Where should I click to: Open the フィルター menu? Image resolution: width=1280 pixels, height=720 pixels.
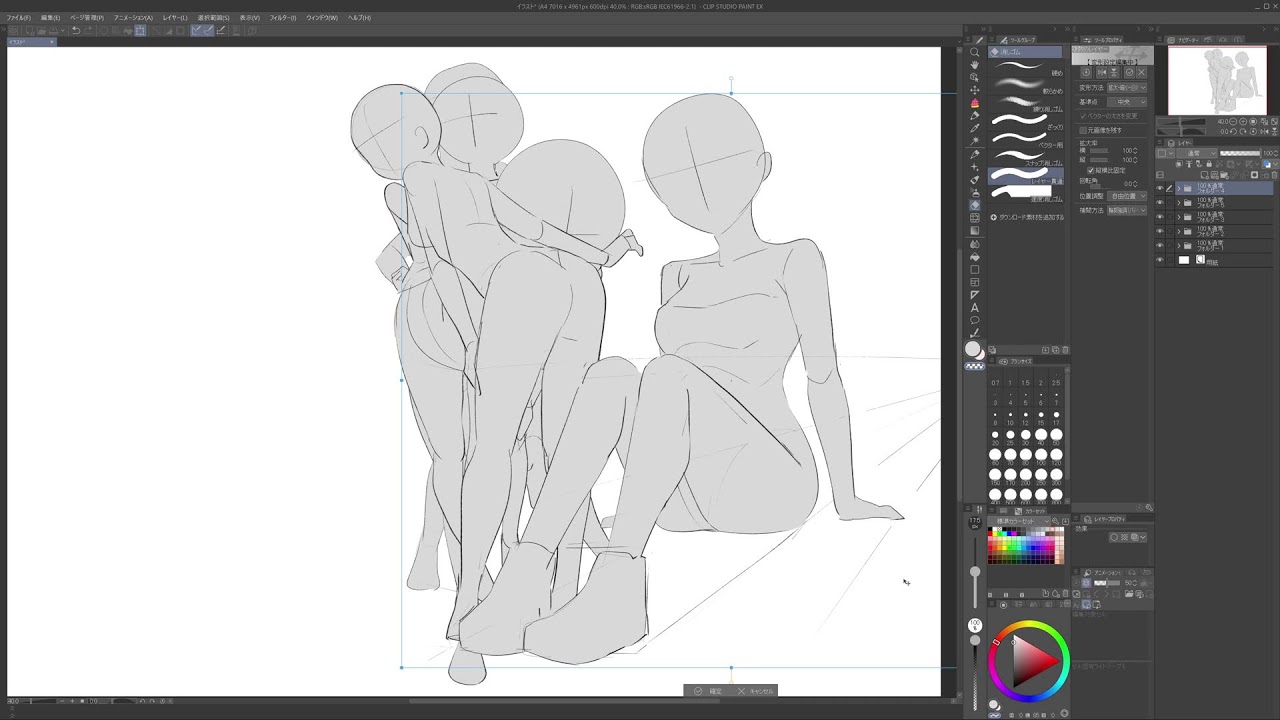[x=283, y=18]
